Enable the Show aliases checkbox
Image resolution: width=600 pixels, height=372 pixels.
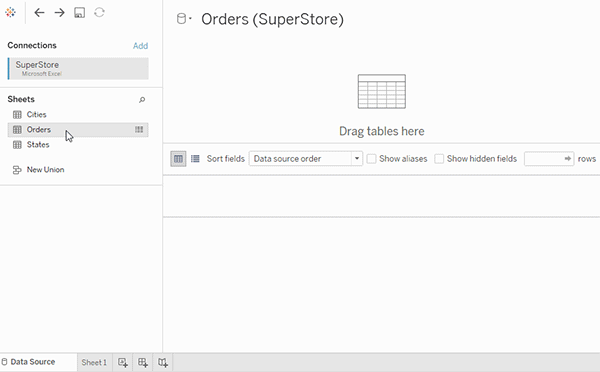point(372,158)
